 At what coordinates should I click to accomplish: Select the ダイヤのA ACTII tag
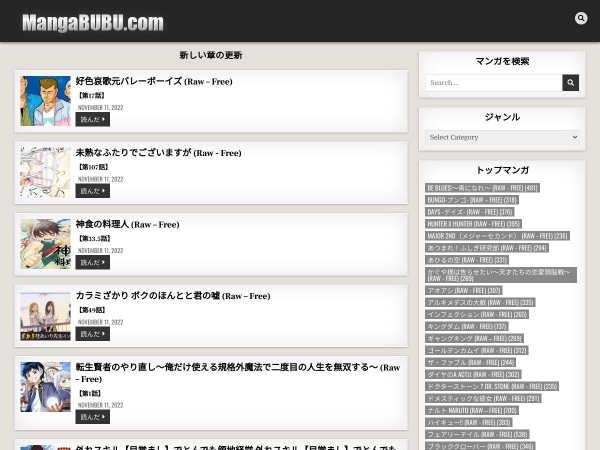point(473,374)
